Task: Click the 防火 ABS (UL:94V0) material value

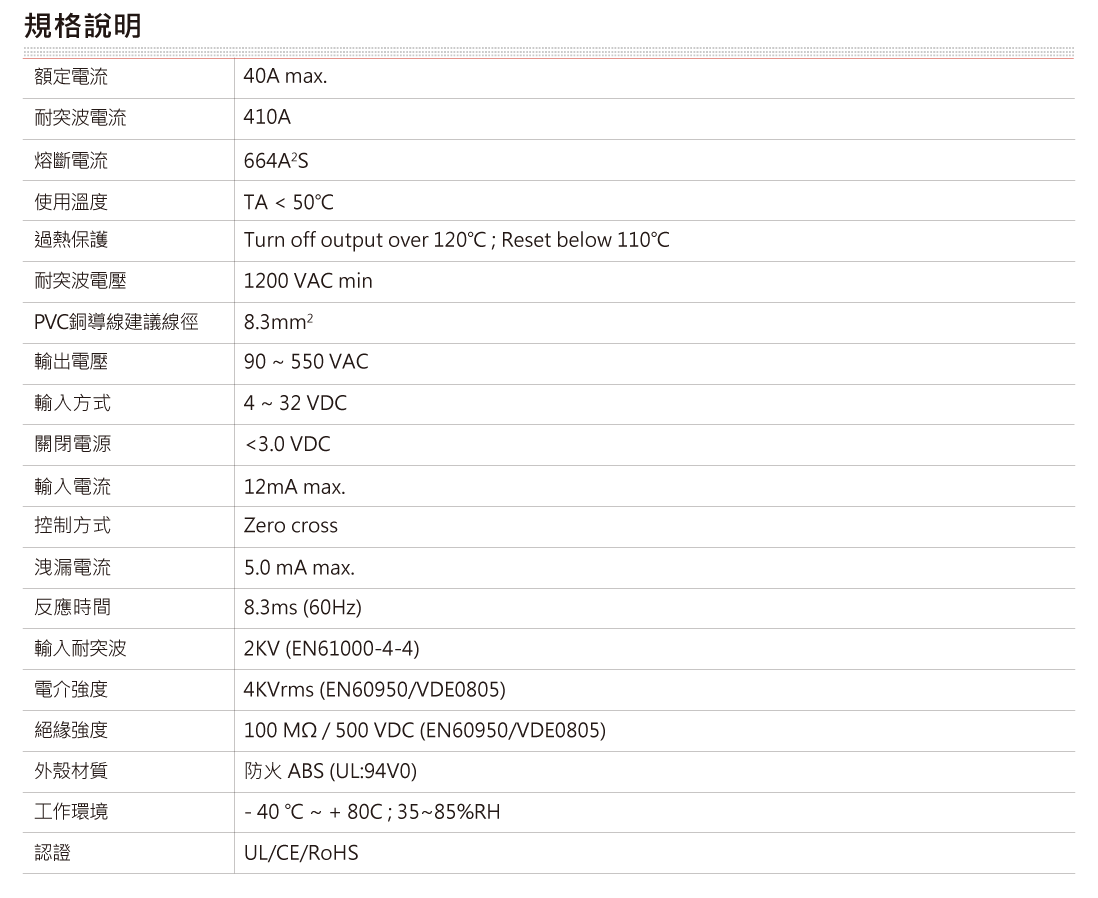Action: click(x=330, y=772)
